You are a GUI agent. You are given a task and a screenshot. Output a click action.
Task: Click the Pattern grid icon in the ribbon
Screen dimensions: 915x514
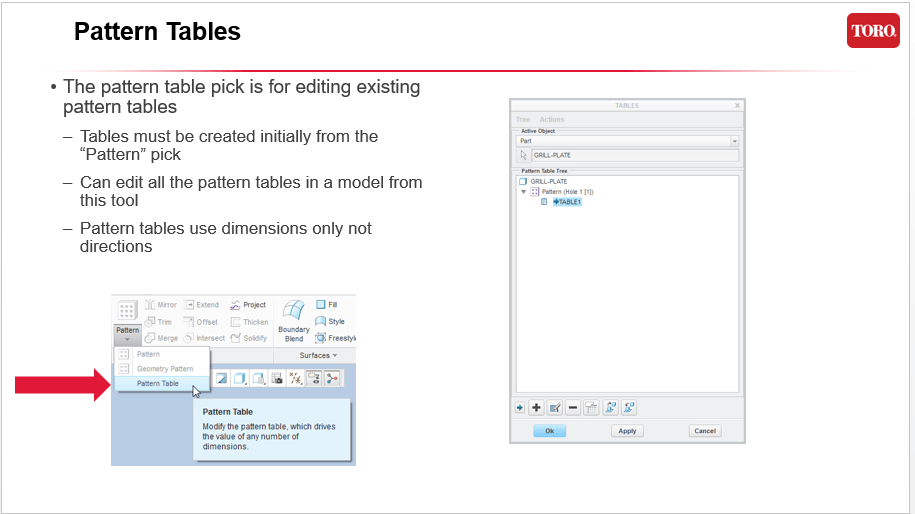point(127,310)
